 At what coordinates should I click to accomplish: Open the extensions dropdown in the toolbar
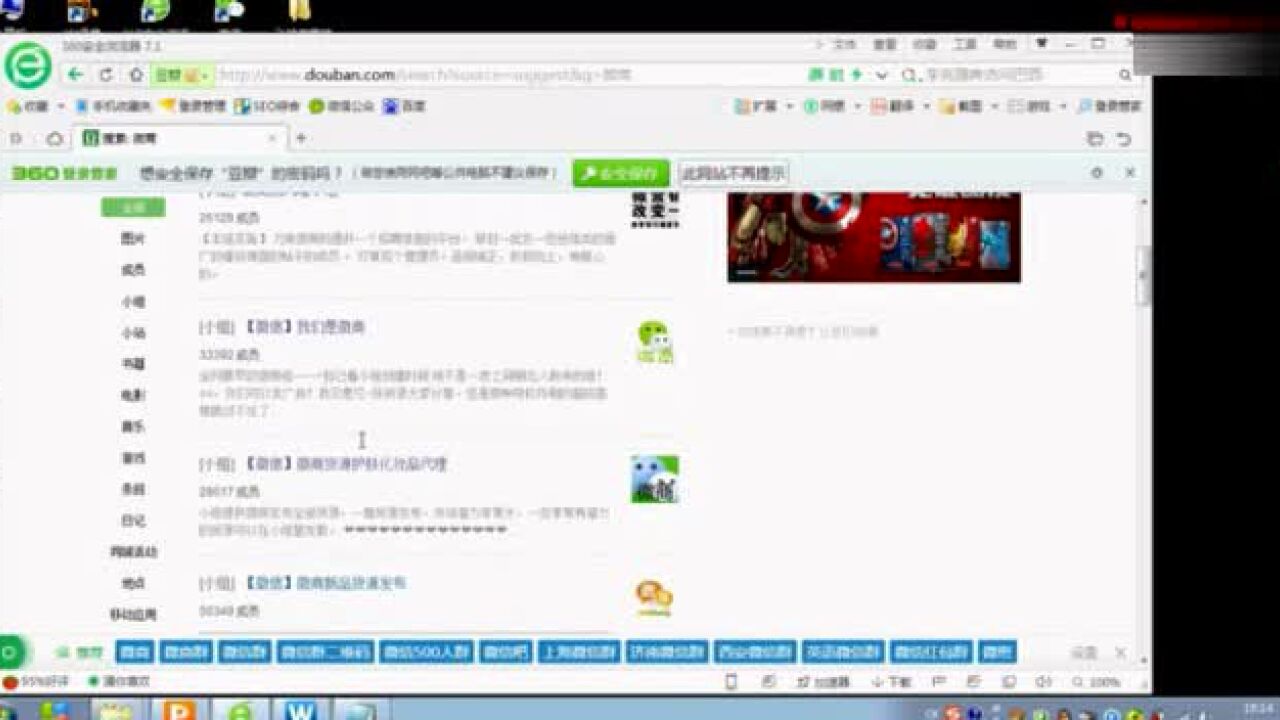[x=763, y=106]
